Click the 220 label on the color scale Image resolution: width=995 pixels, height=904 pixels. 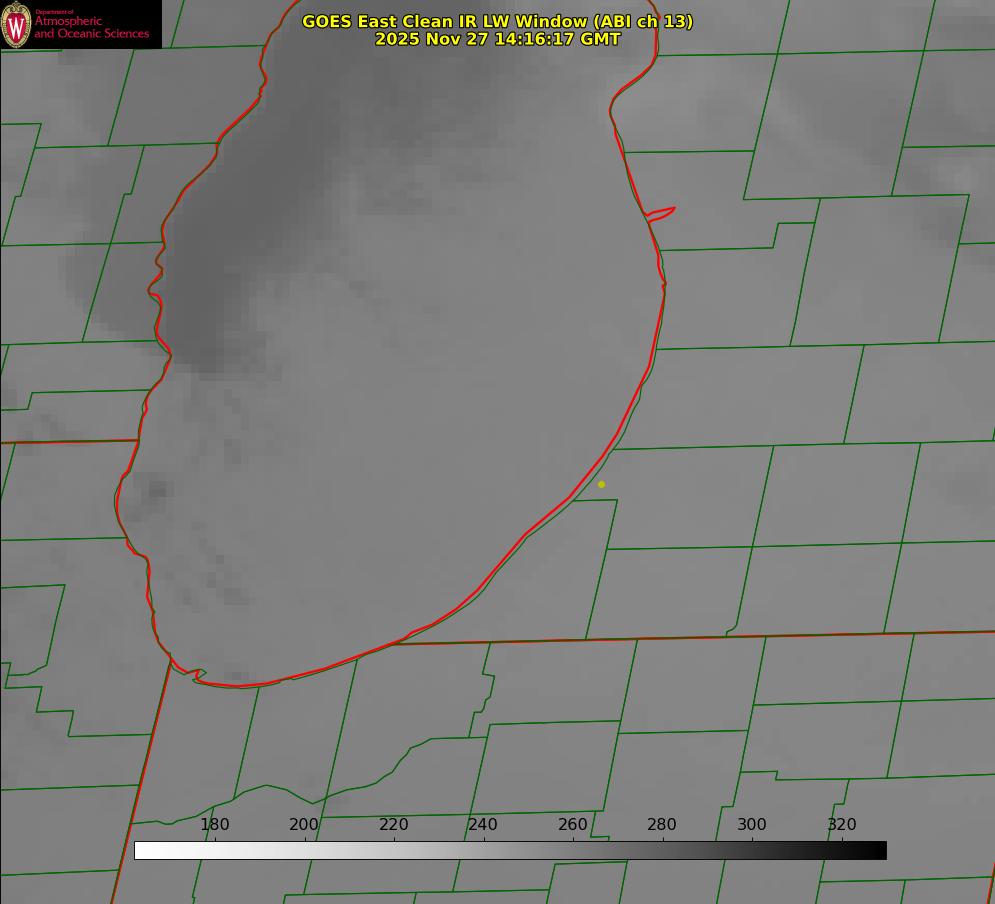tap(393, 824)
